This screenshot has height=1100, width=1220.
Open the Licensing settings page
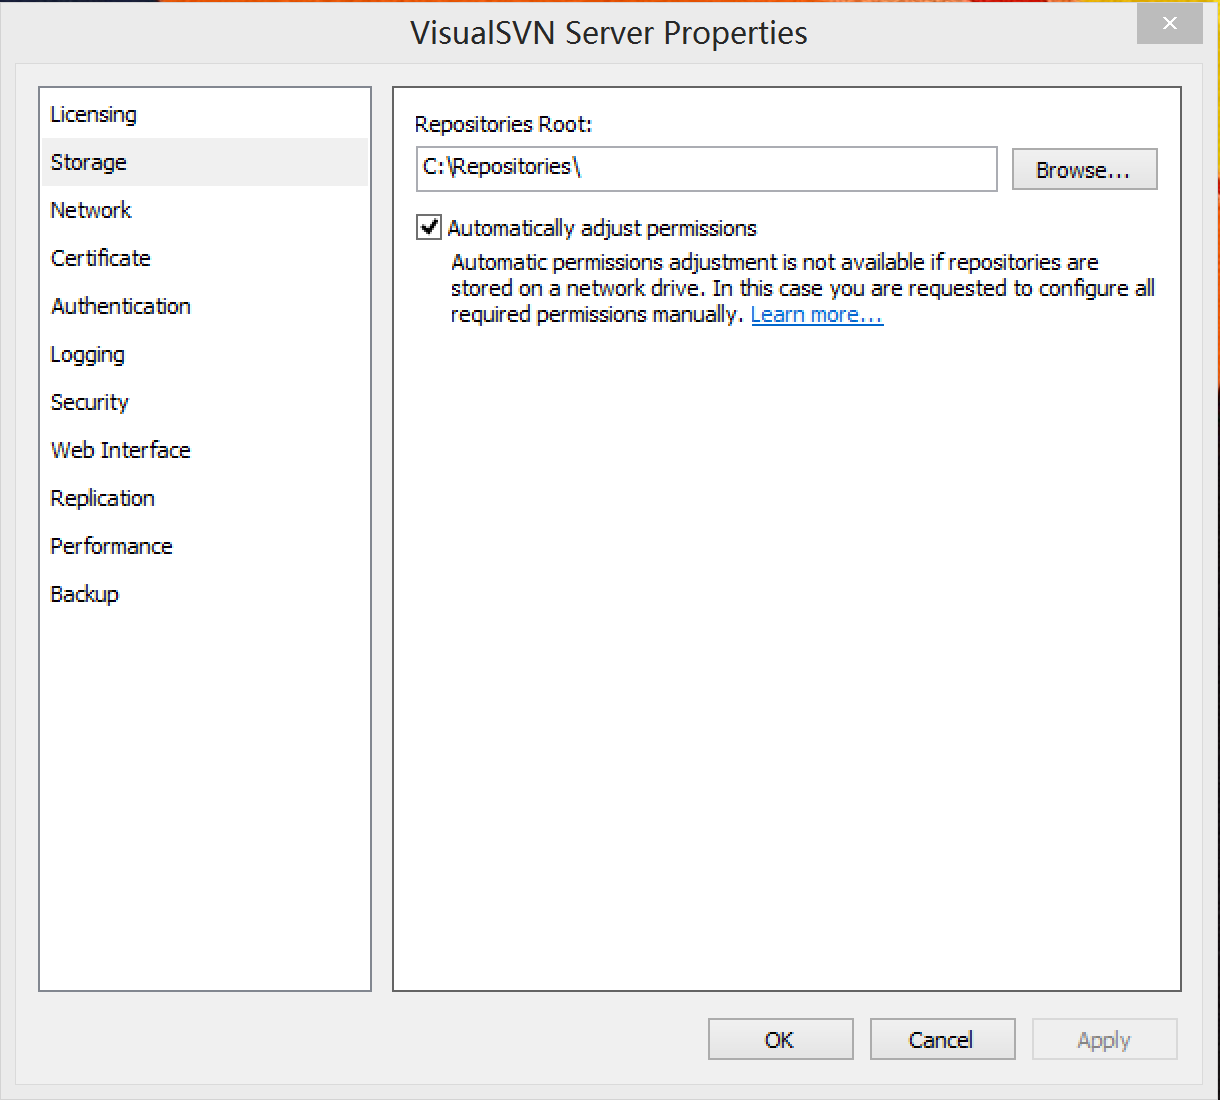pos(94,115)
